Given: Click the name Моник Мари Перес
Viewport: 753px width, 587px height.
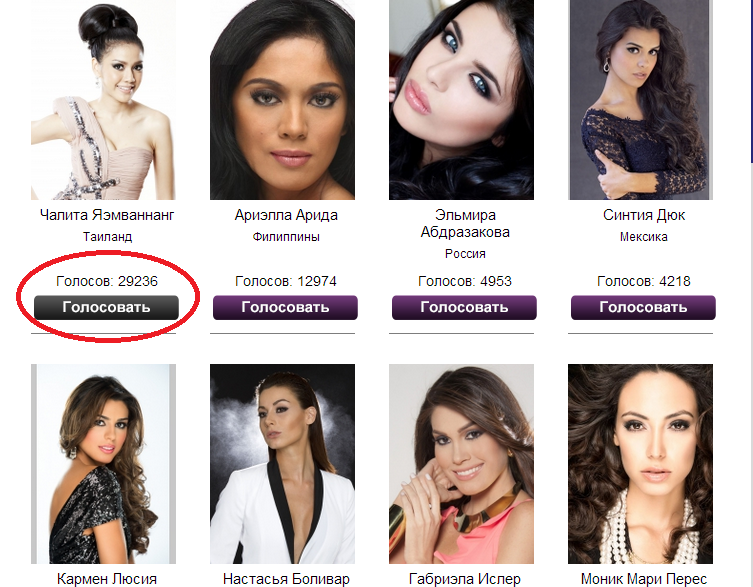Looking at the screenshot, I should pyautogui.click(x=644, y=579).
